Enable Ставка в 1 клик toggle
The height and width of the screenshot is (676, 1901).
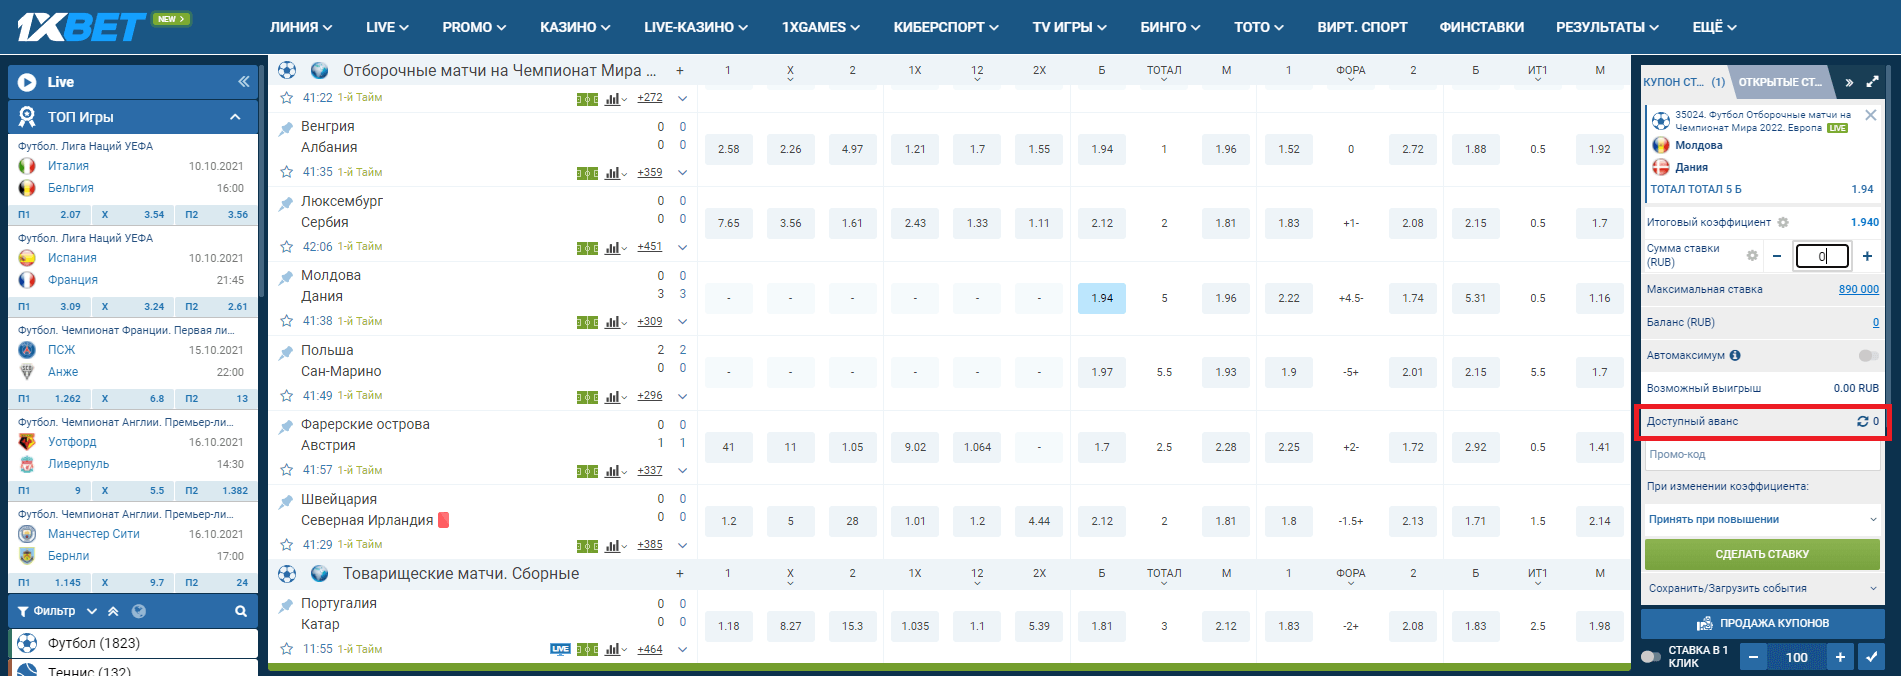point(1651,657)
